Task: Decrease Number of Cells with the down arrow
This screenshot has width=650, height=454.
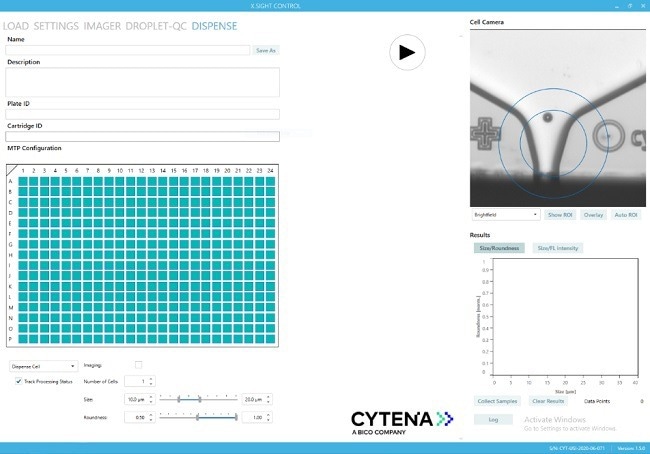Action: tap(151, 384)
